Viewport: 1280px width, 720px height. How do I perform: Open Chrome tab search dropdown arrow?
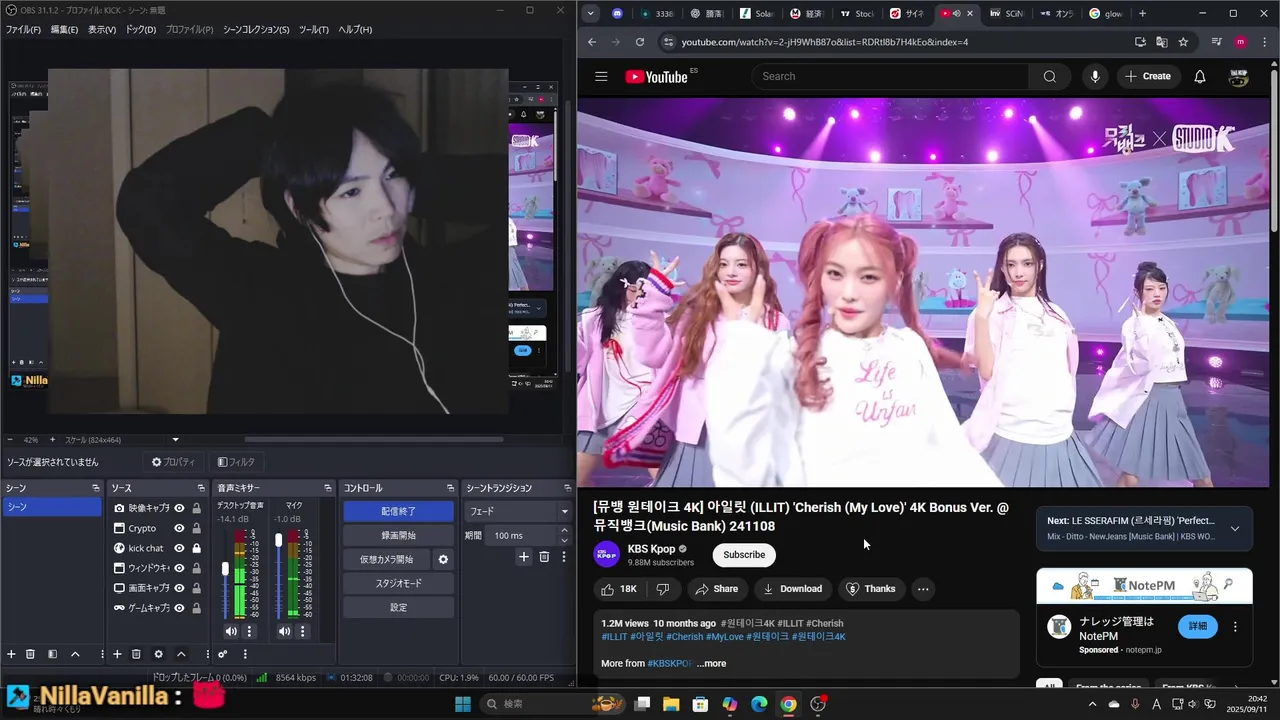pyautogui.click(x=591, y=14)
